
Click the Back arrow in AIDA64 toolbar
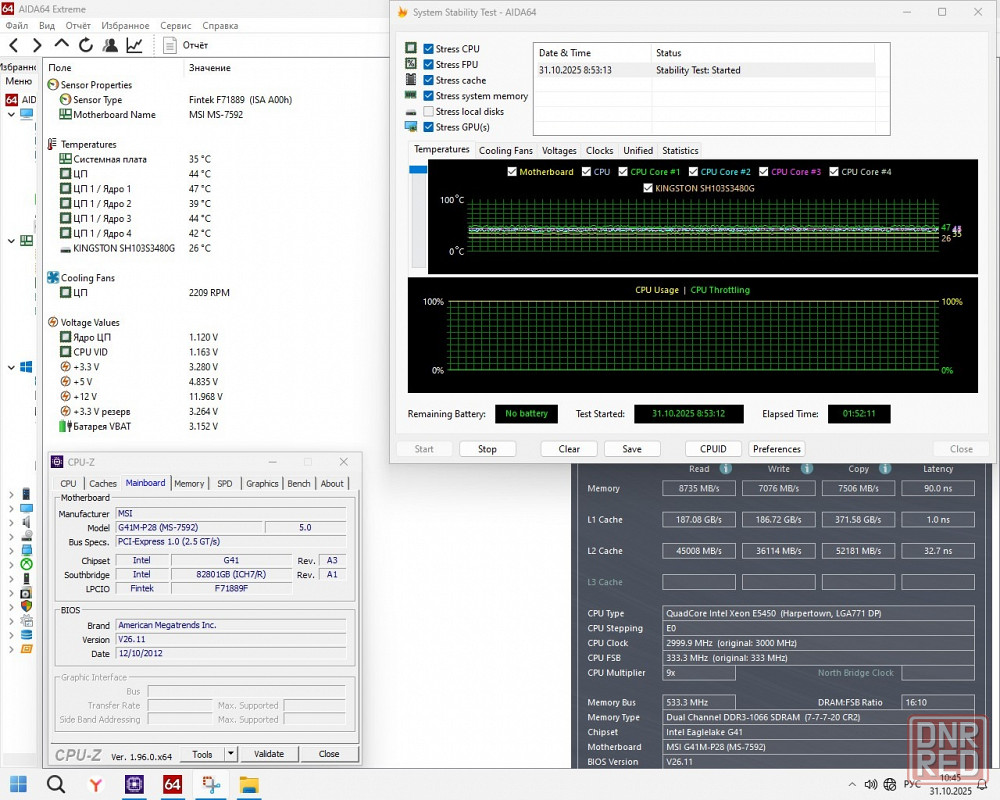tap(14, 45)
